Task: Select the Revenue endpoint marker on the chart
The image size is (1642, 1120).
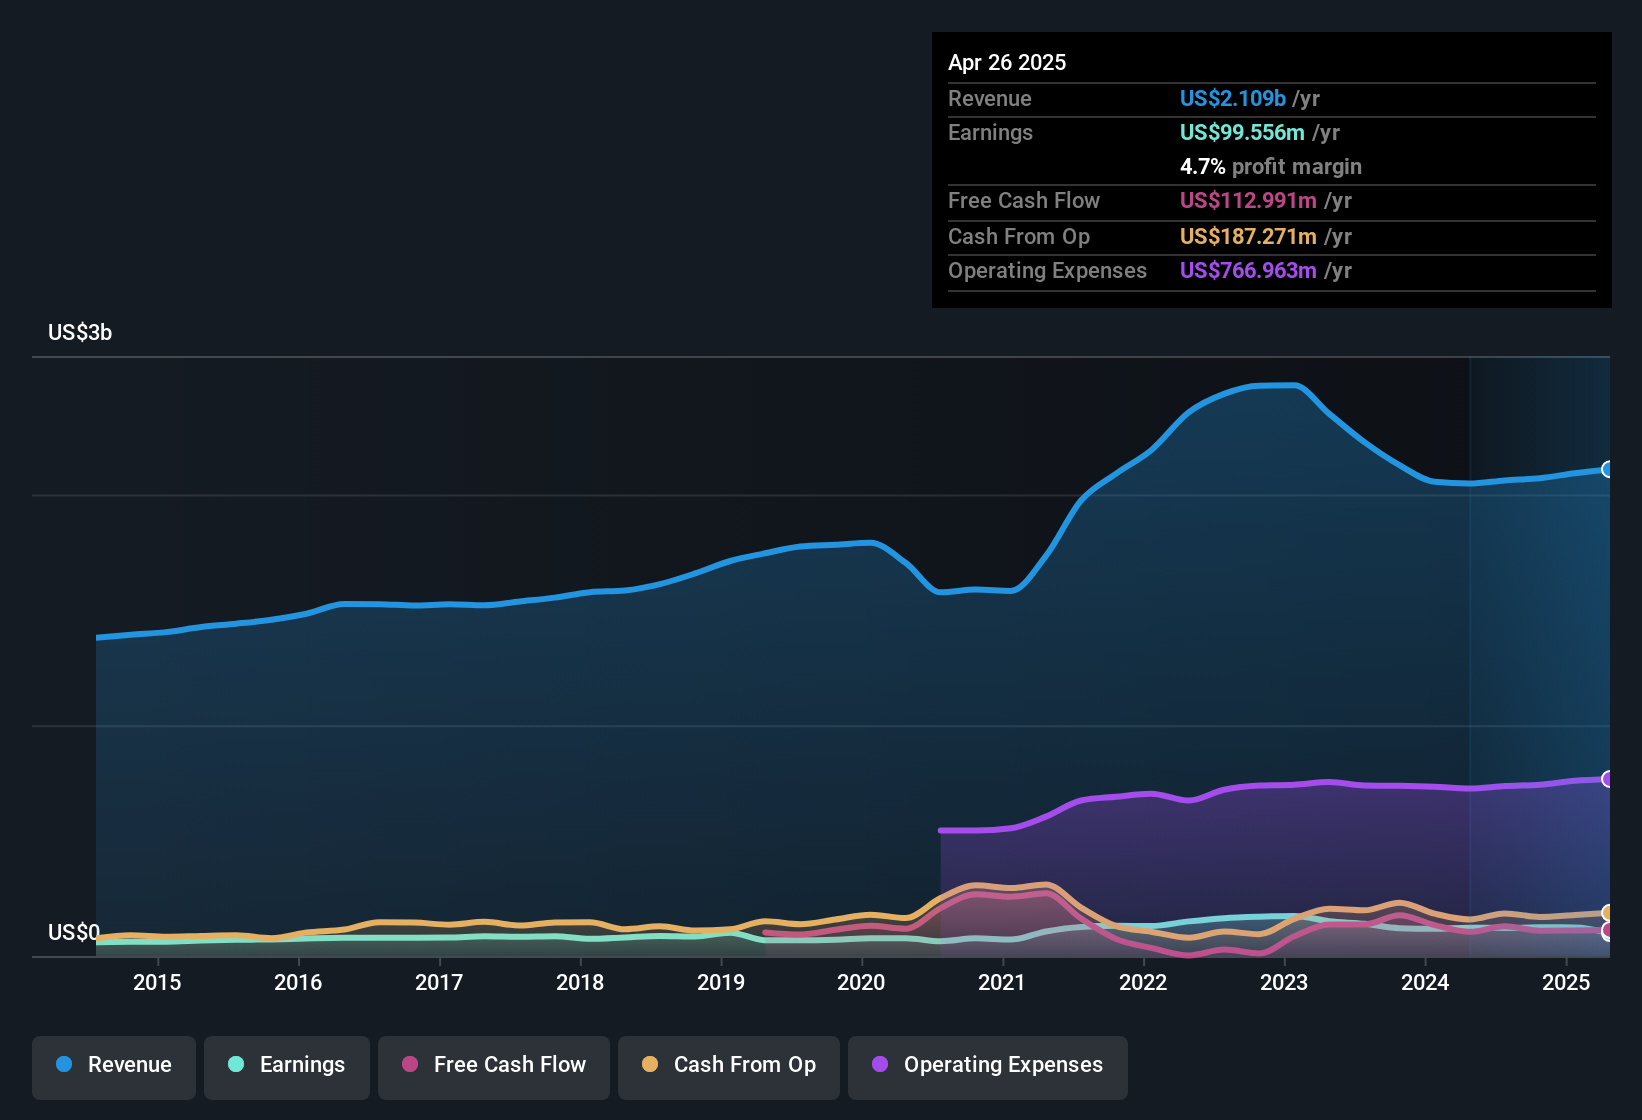Action: (1608, 469)
